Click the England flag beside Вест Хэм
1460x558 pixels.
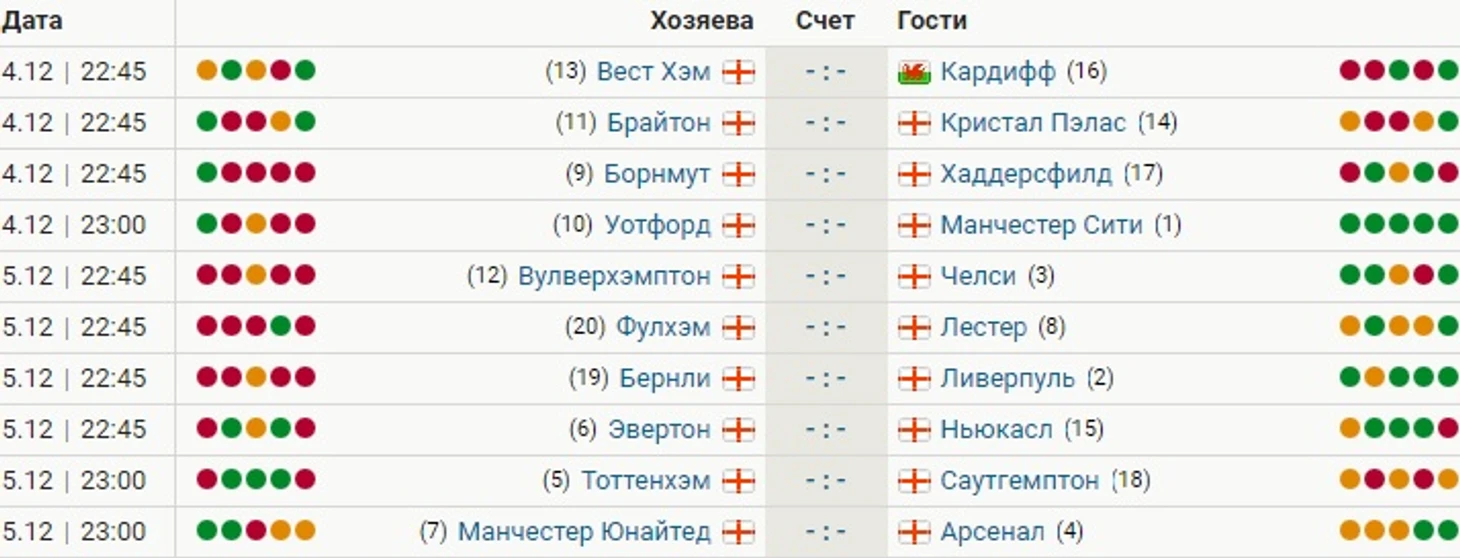(x=739, y=72)
